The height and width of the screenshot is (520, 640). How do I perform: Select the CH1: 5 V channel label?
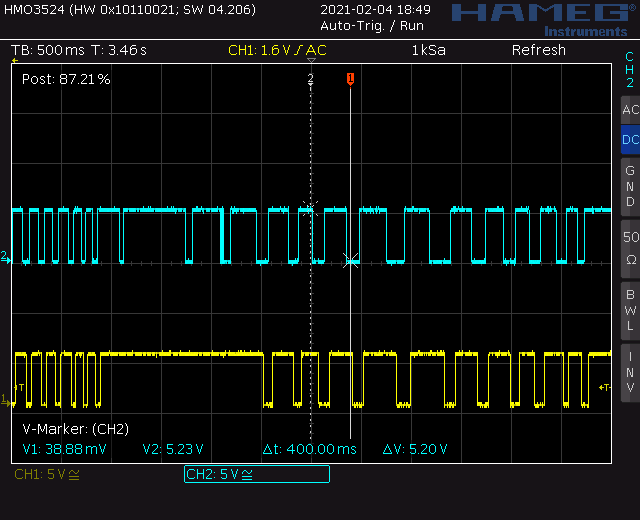click(47, 474)
